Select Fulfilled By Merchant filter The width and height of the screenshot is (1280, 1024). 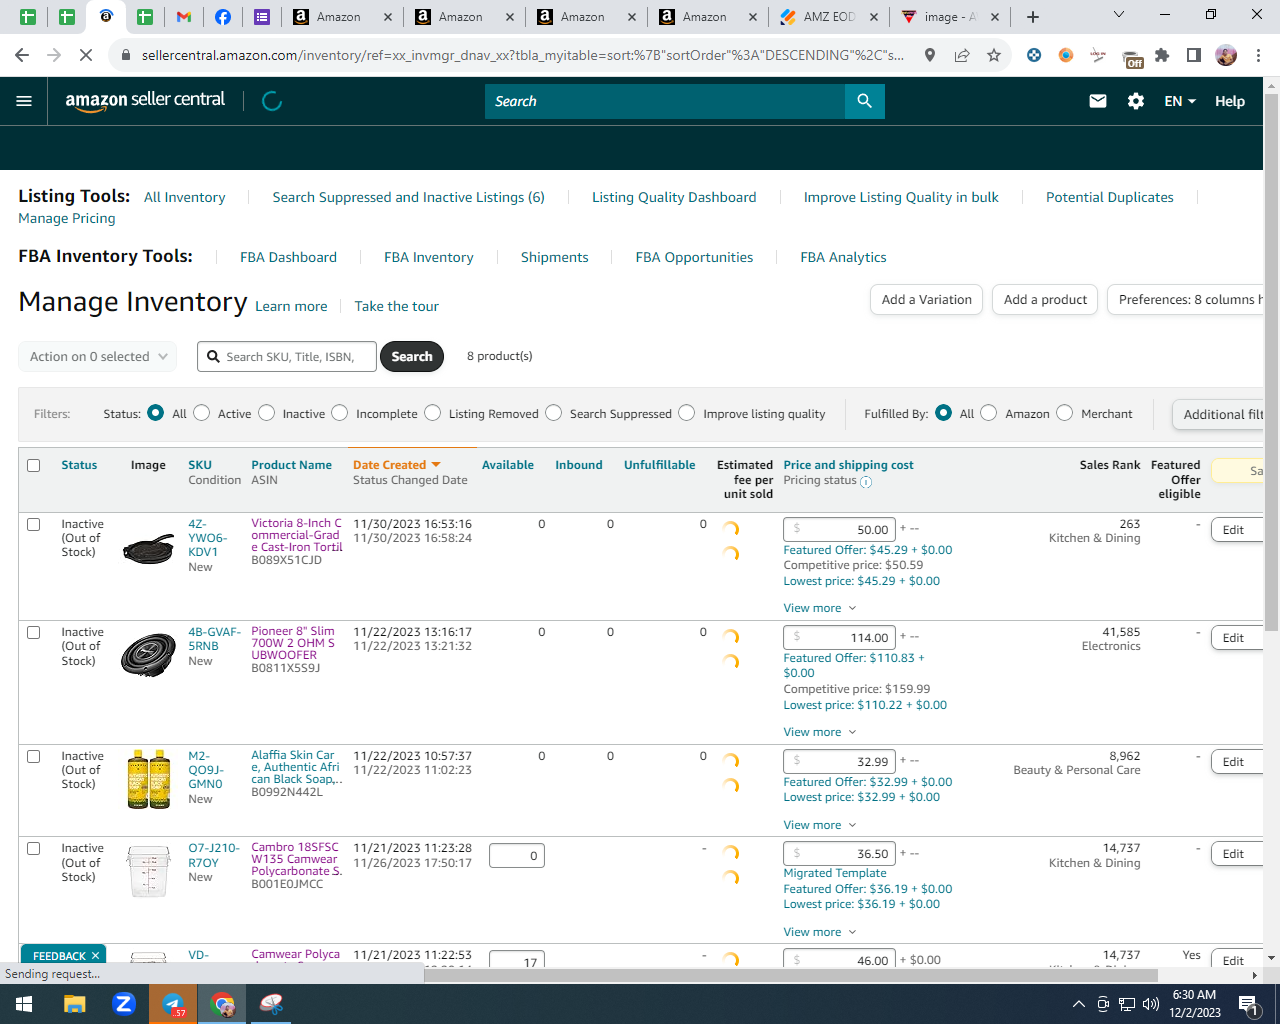(x=1064, y=413)
